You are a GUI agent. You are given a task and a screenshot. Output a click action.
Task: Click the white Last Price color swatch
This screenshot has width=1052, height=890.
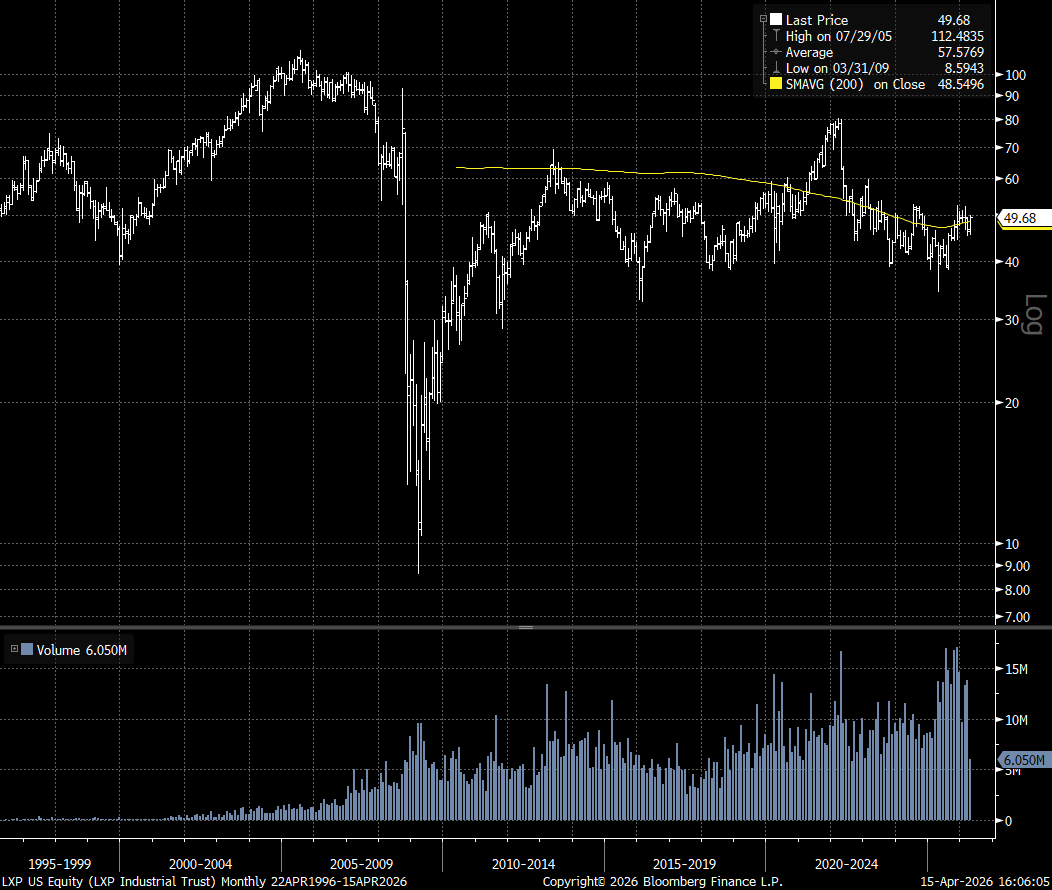click(x=776, y=19)
